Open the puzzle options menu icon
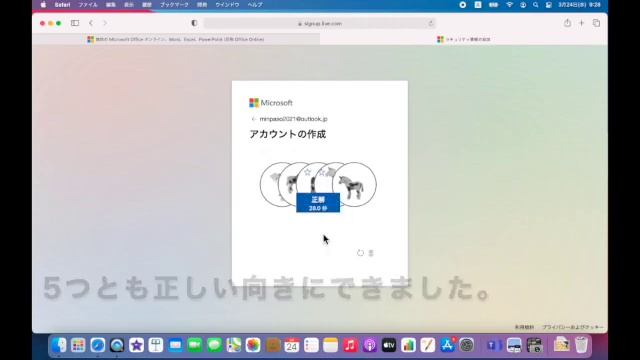 coord(371,253)
